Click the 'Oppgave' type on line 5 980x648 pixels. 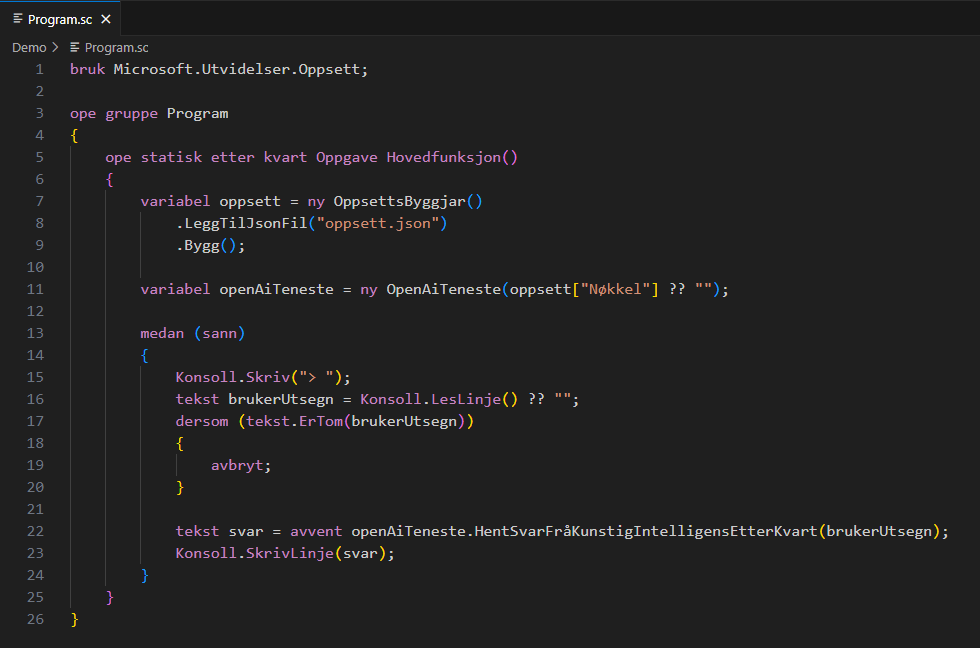[347, 157]
